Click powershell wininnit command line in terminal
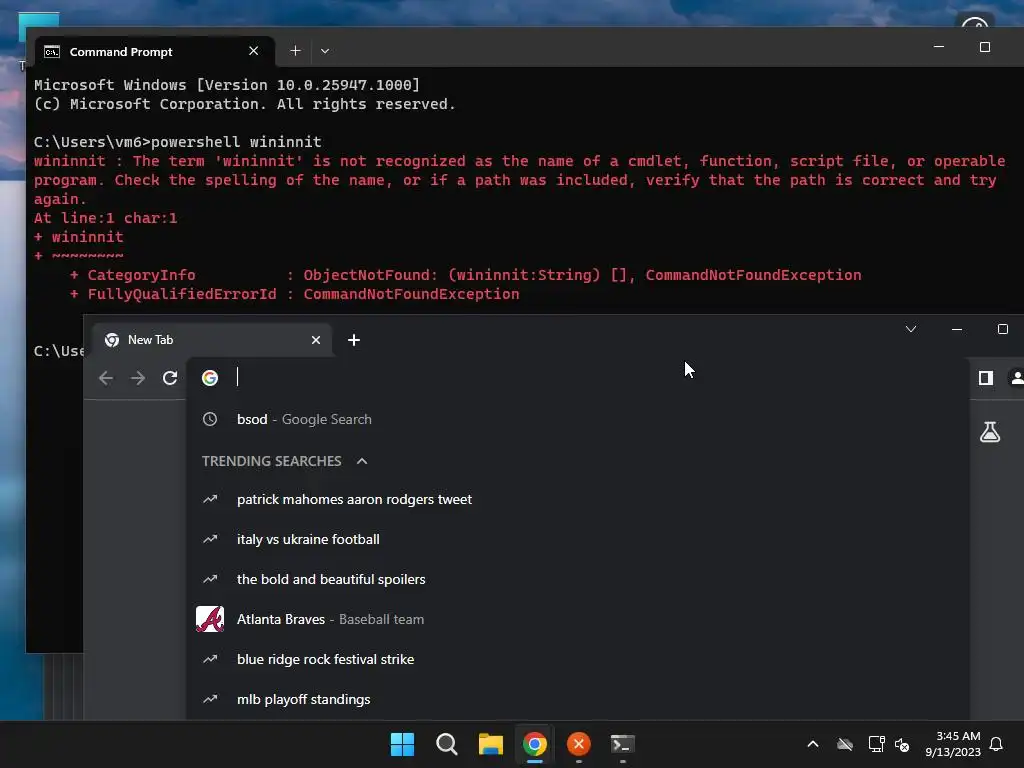The width and height of the screenshot is (1024, 768). [178, 142]
